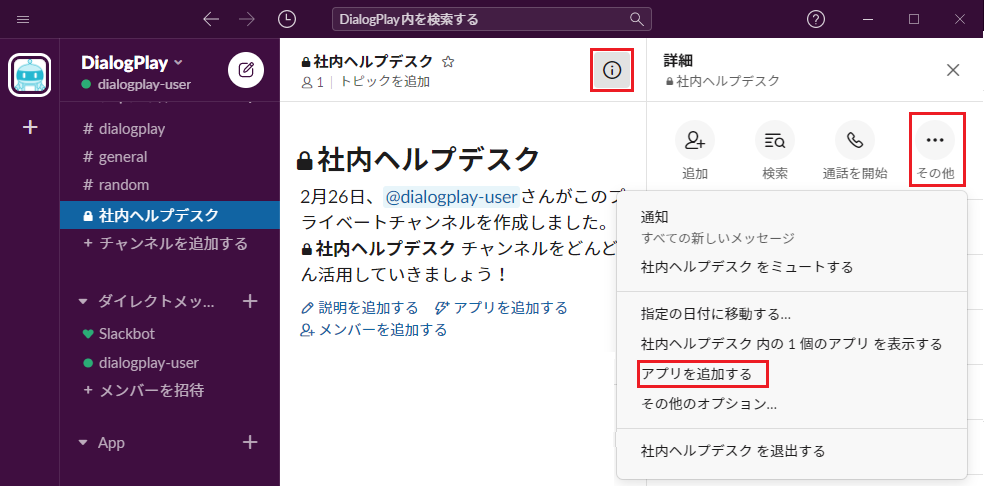Add a workspace with plus icon
The image size is (984, 486).
tap(30, 128)
